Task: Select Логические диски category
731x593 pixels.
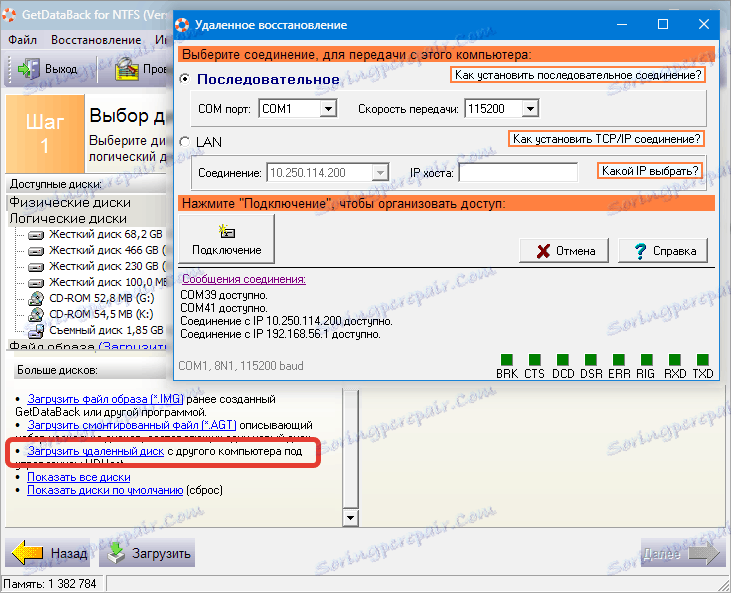Action: (x=68, y=219)
